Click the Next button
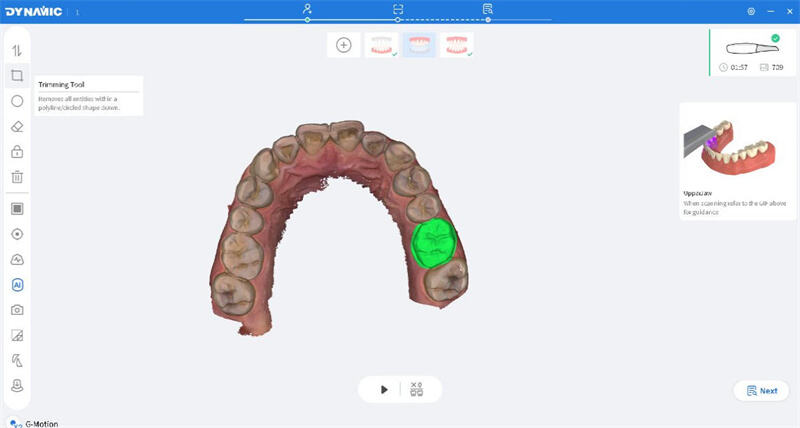Screen dimensions: 800x428 (761, 391)
